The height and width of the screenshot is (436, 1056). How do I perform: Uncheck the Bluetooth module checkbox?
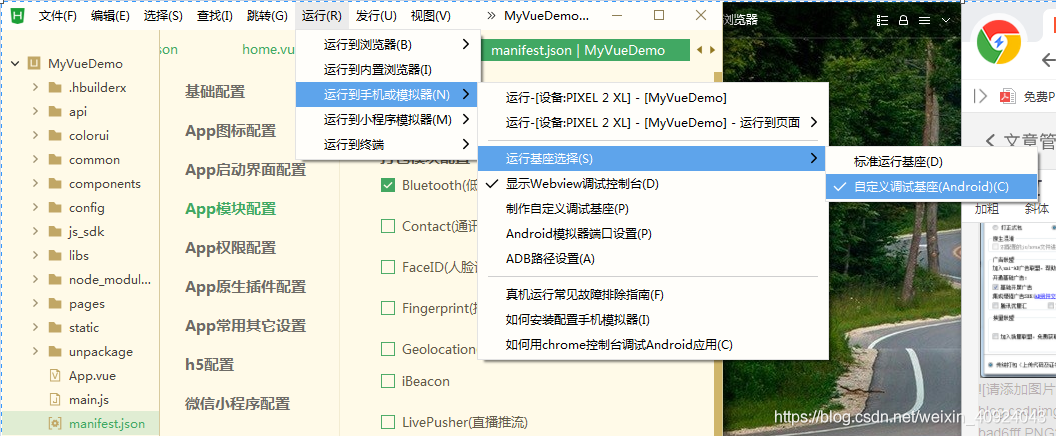click(388, 185)
